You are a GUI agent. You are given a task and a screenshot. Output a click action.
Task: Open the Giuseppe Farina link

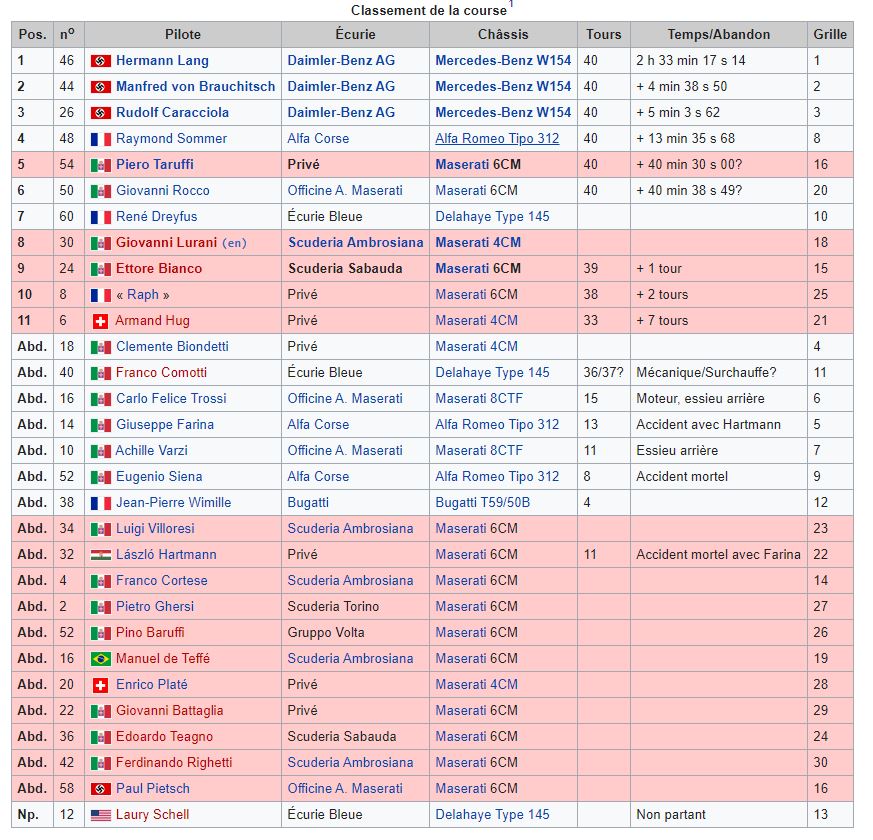164,425
